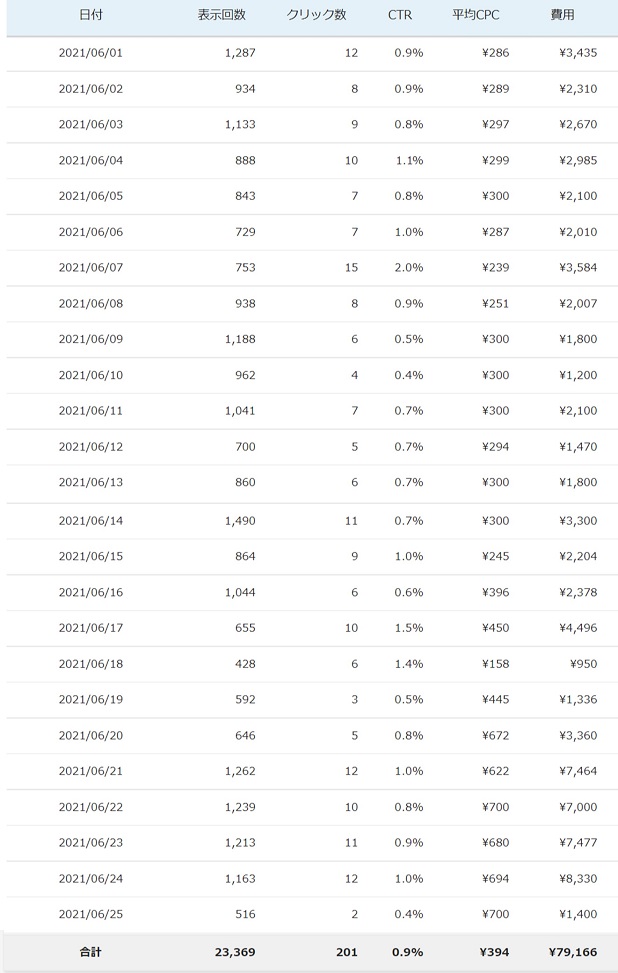Click the total cost ¥79,166
Screen dimensions: 618x973
point(573,952)
